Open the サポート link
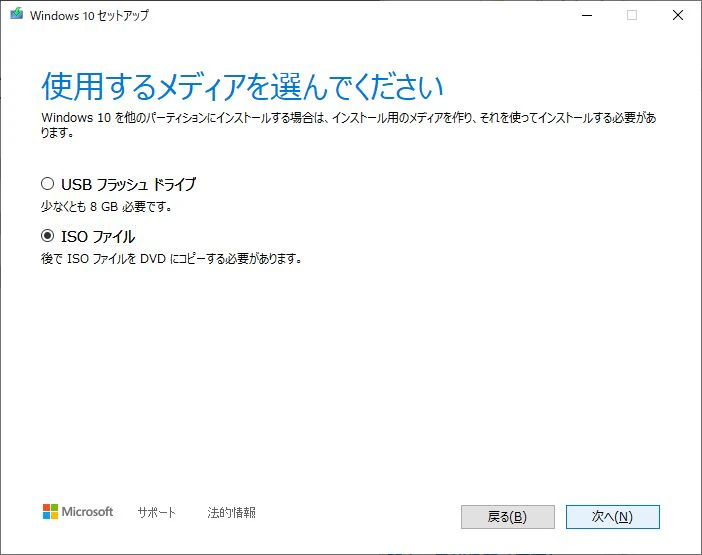Viewport: 702px width, 555px height. coord(156,512)
